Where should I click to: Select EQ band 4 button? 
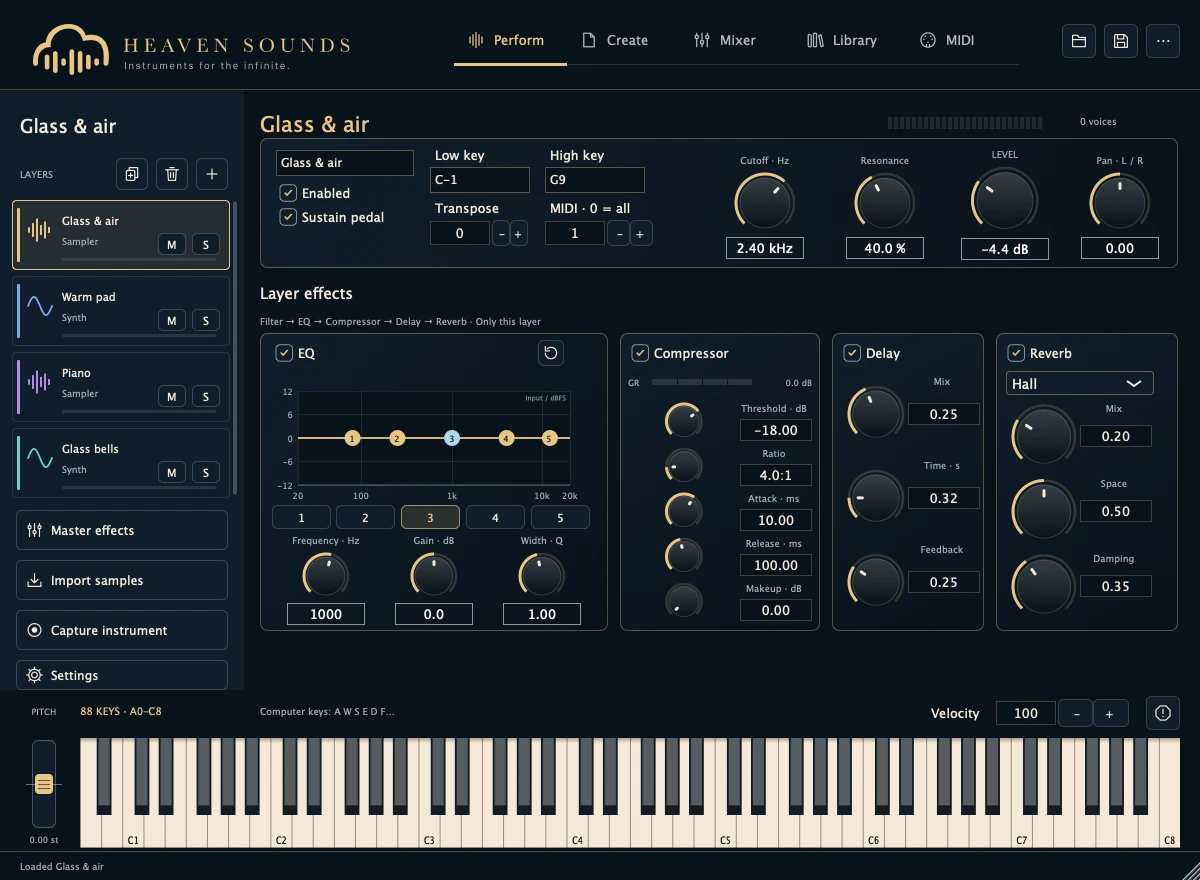[495, 517]
